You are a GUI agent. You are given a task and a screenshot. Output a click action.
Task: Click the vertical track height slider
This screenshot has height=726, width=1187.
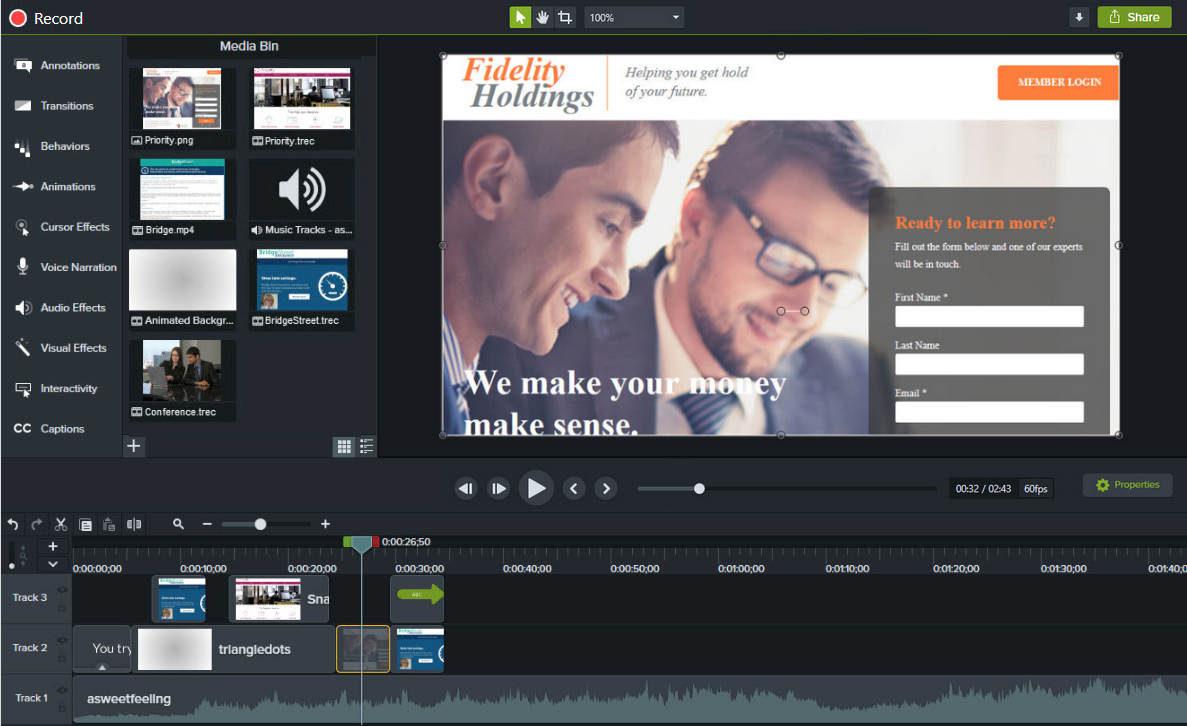point(11,555)
